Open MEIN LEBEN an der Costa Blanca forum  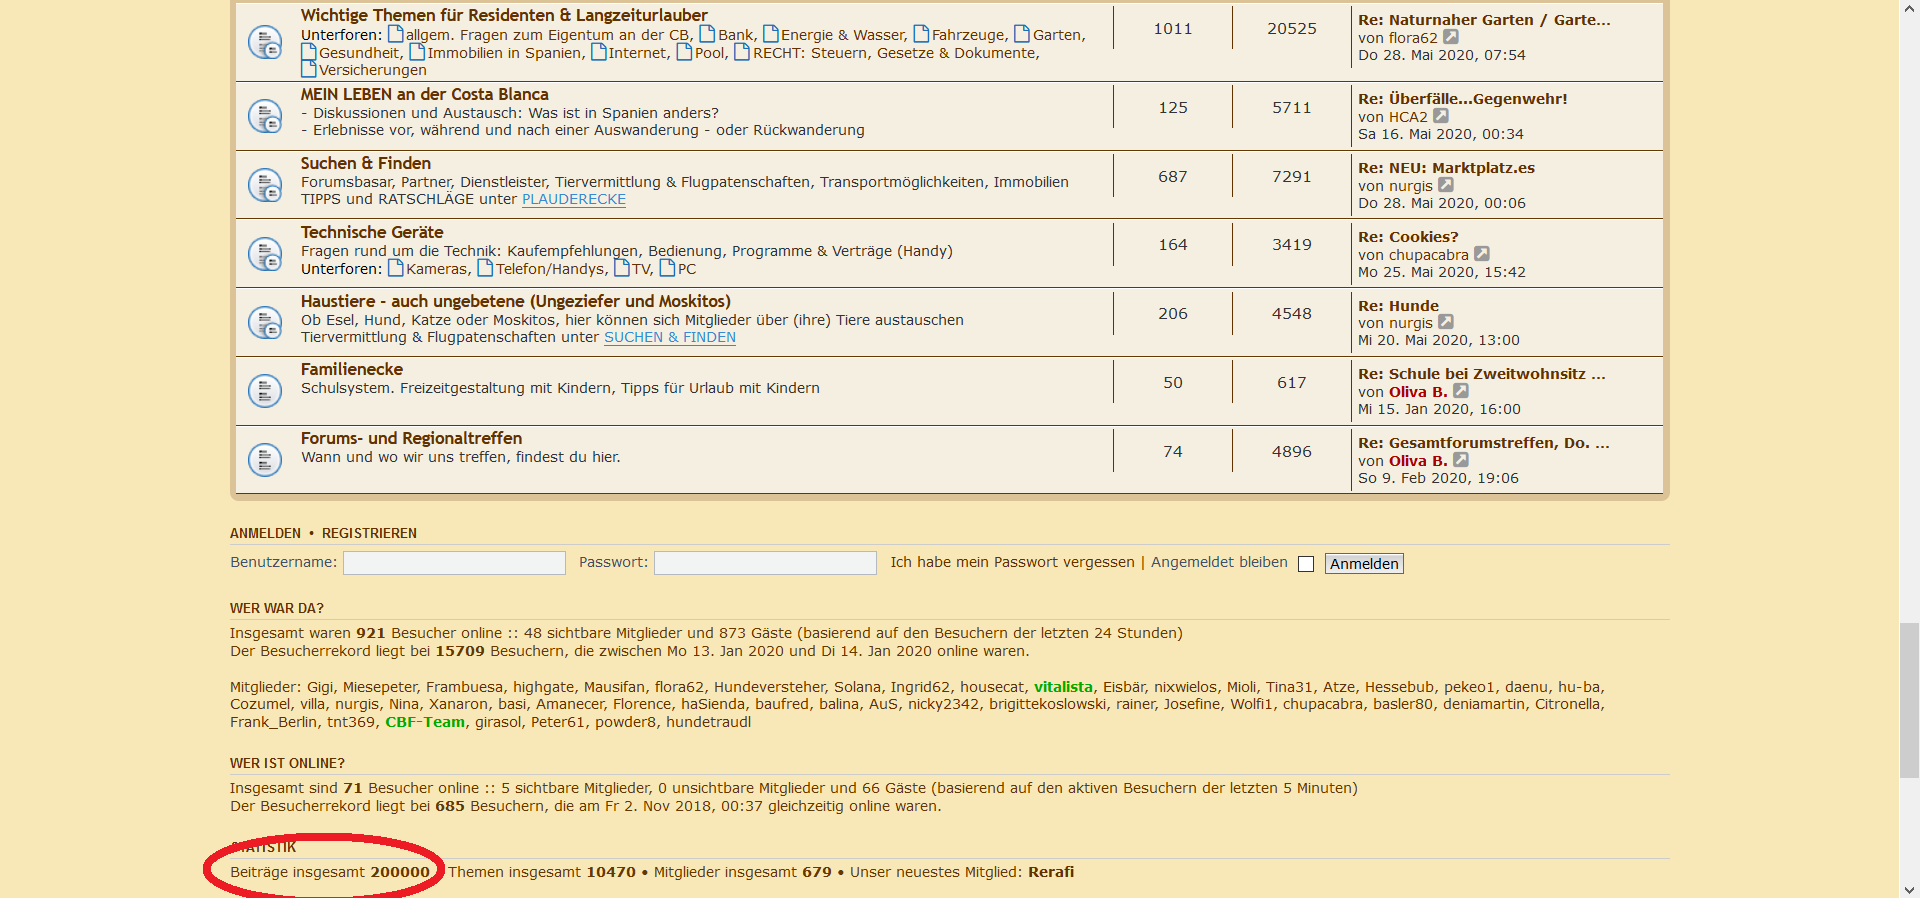point(424,94)
